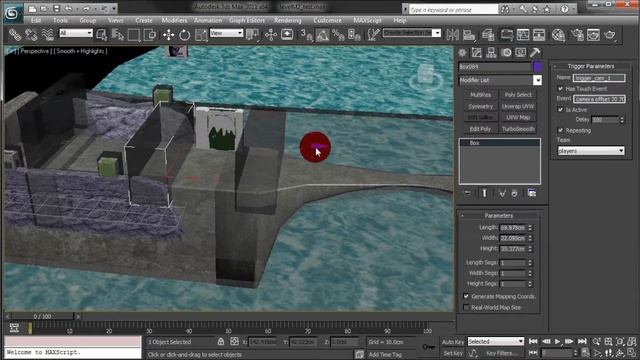This screenshot has width=640, height=360.
Task: Switch to the Create command panel tab
Action: coord(462,53)
